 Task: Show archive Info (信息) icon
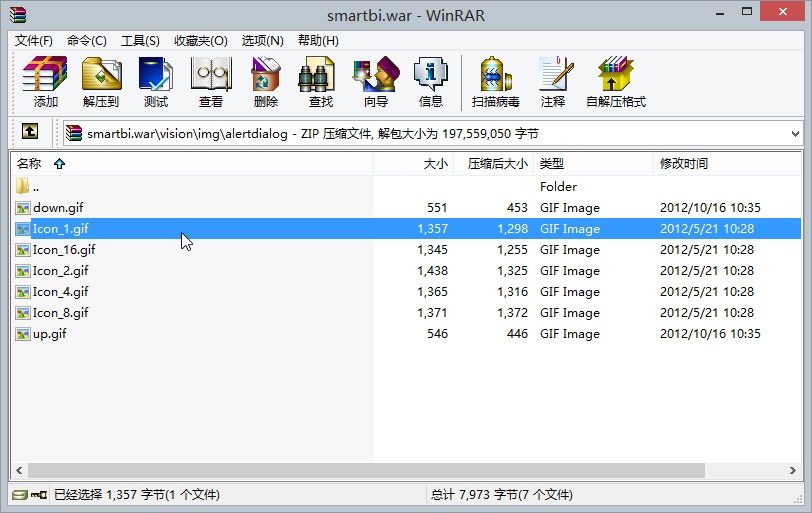point(431,82)
